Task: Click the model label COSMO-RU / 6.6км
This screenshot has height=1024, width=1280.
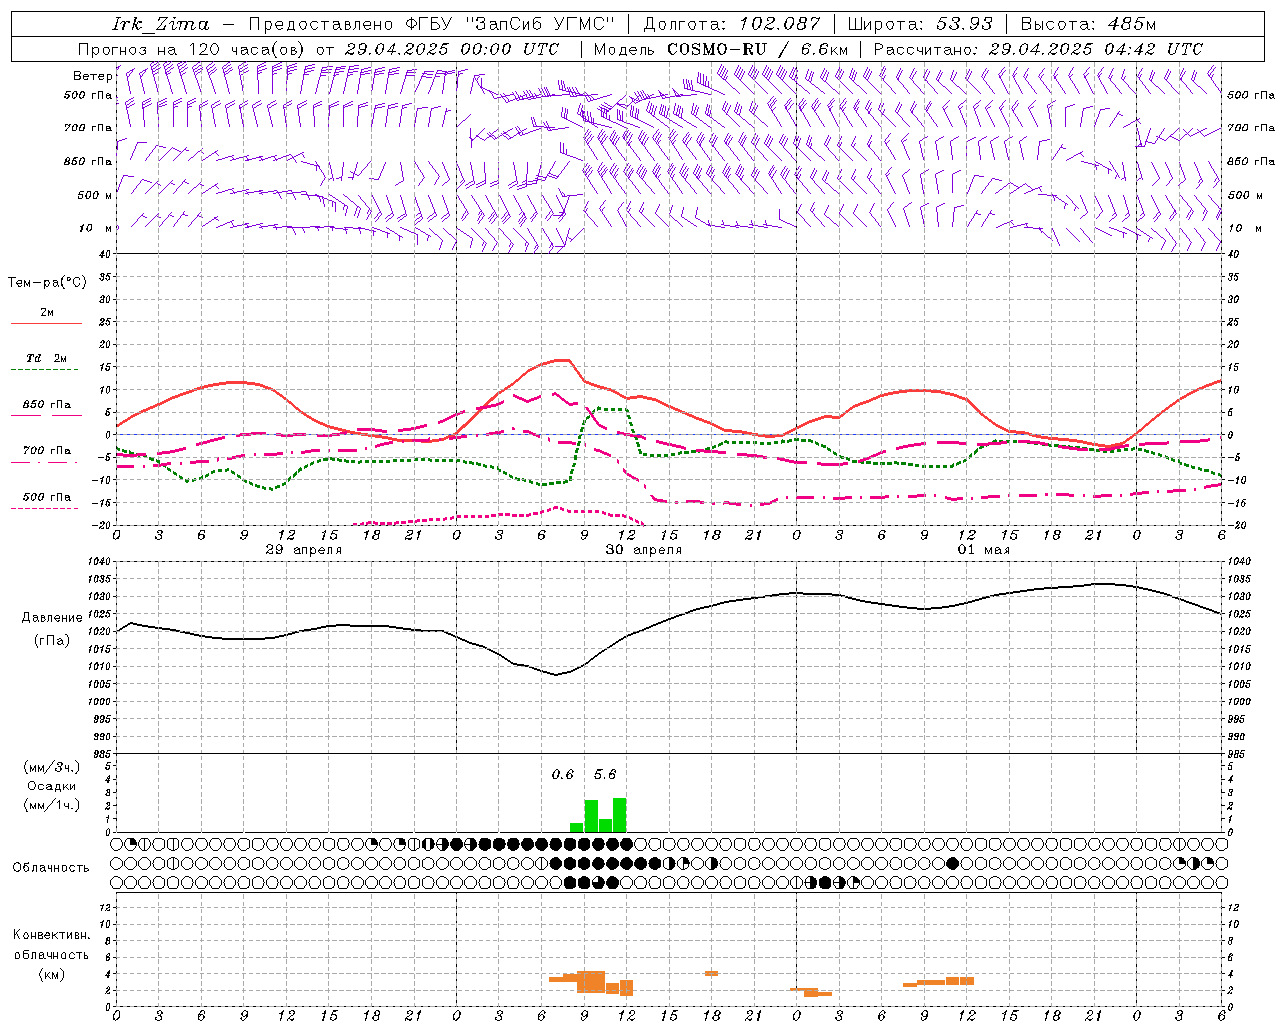Action: (x=758, y=49)
